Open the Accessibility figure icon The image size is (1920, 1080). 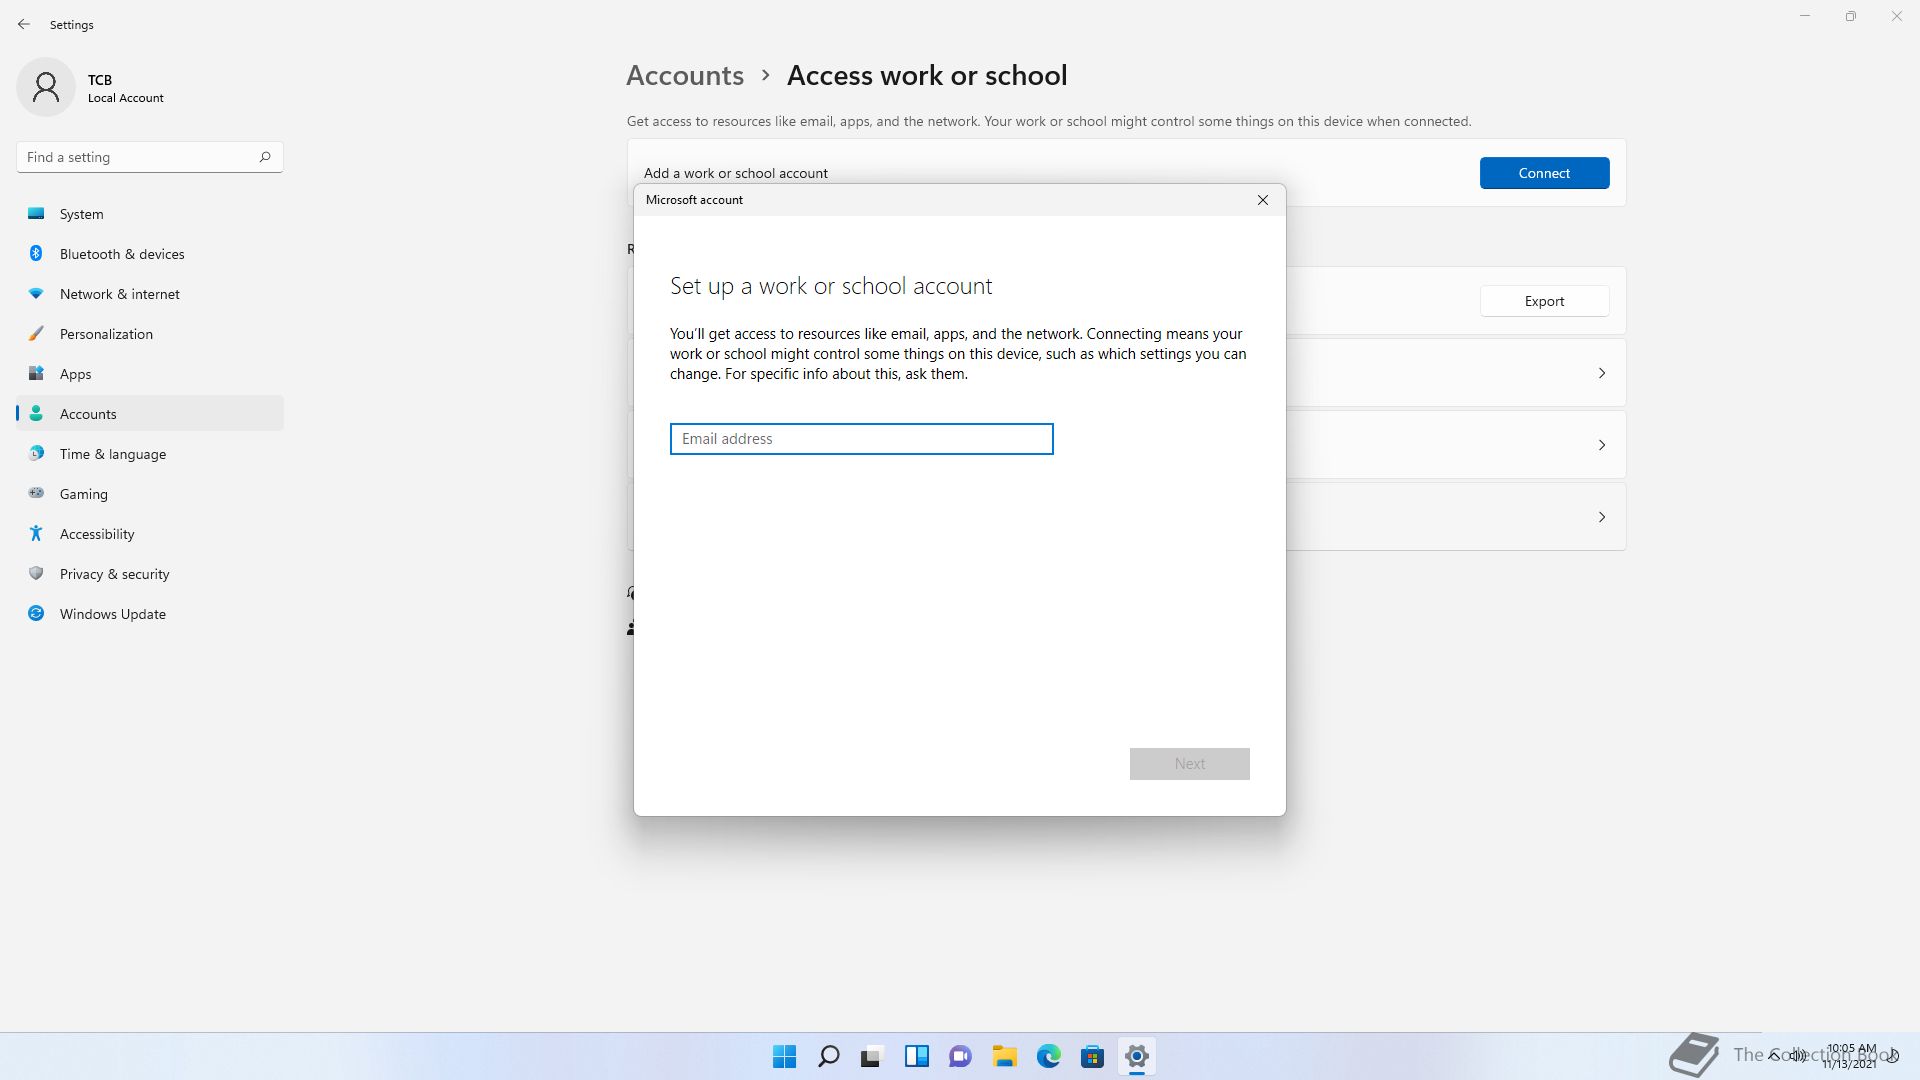point(36,533)
